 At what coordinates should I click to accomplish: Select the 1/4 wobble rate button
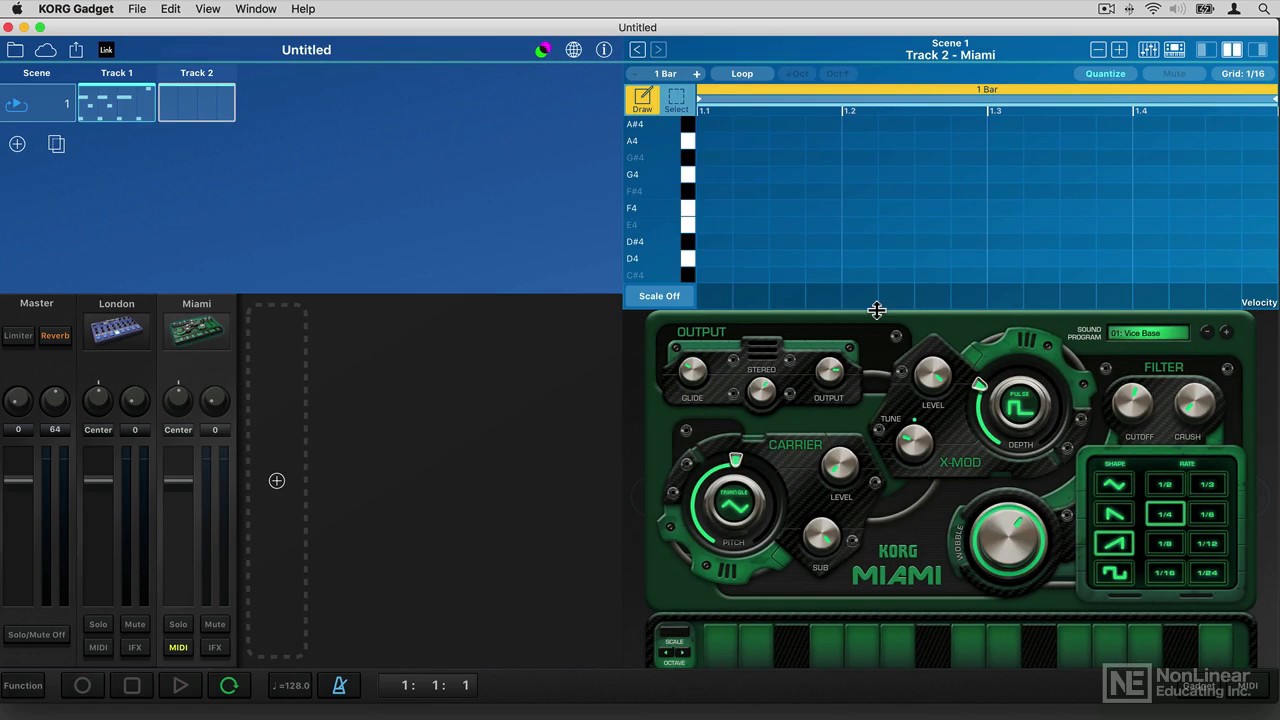pyautogui.click(x=1164, y=514)
